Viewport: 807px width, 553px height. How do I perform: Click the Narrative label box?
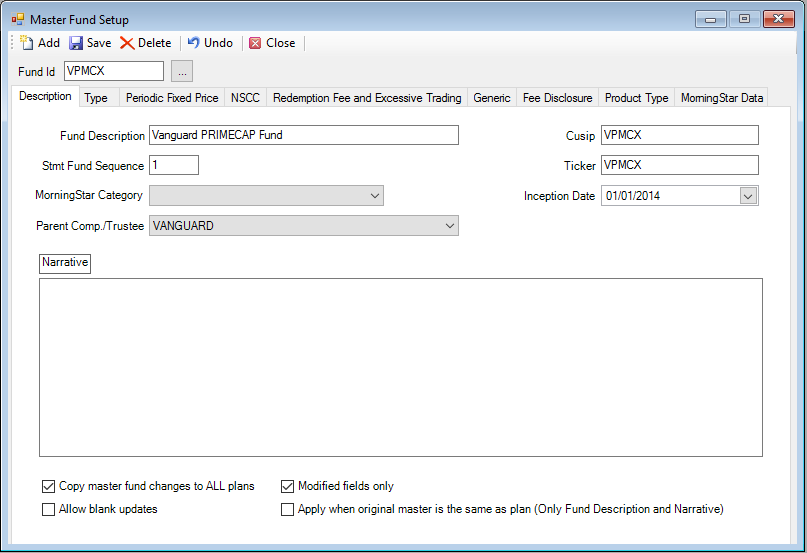point(65,263)
